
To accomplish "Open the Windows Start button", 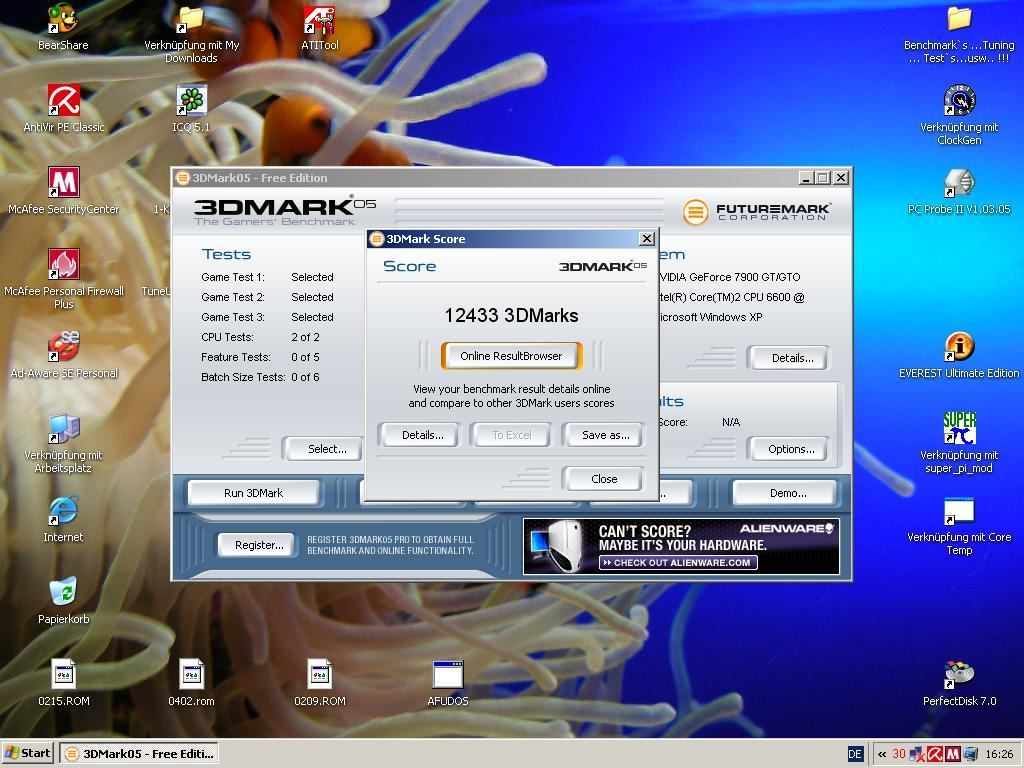I will pyautogui.click(x=27, y=753).
